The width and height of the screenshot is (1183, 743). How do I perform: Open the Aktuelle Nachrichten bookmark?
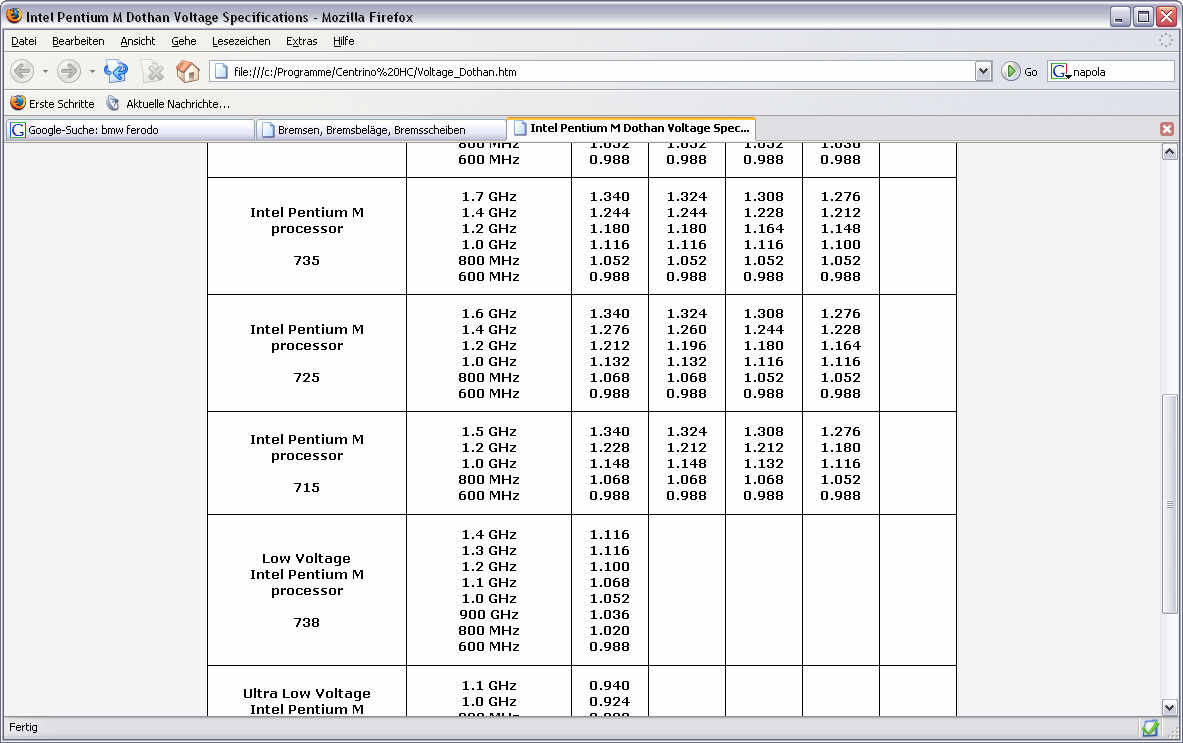point(168,103)
